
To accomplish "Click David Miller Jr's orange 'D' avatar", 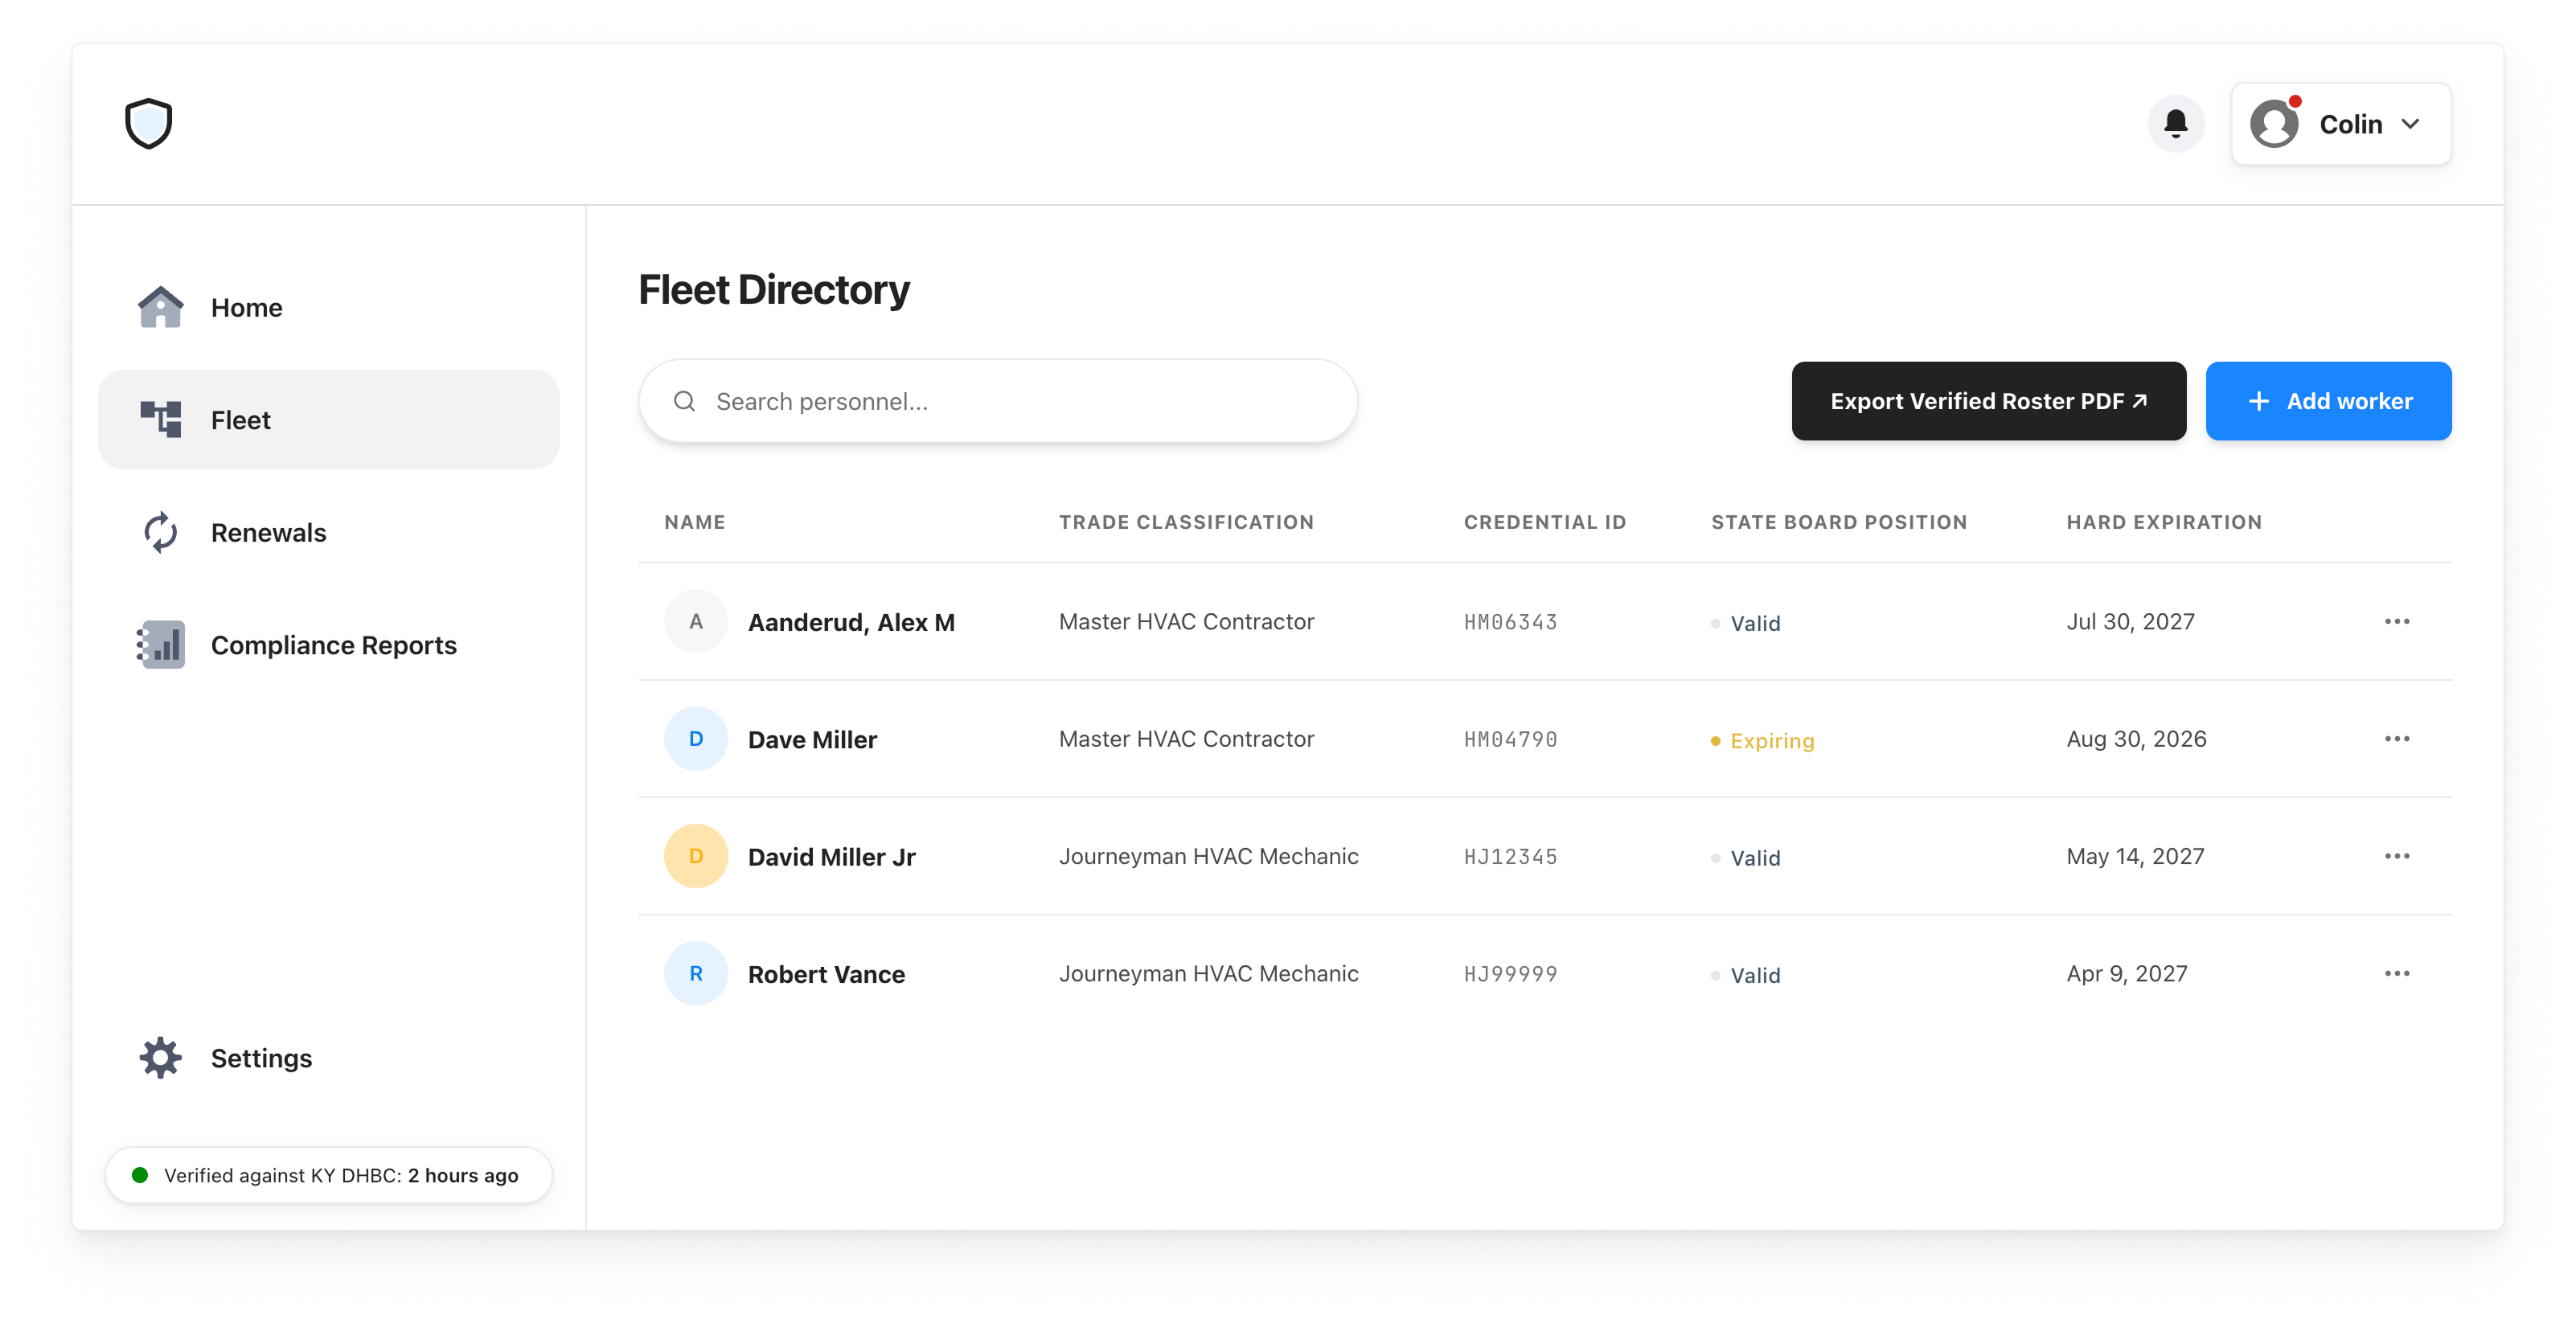I will click(696, 856).
